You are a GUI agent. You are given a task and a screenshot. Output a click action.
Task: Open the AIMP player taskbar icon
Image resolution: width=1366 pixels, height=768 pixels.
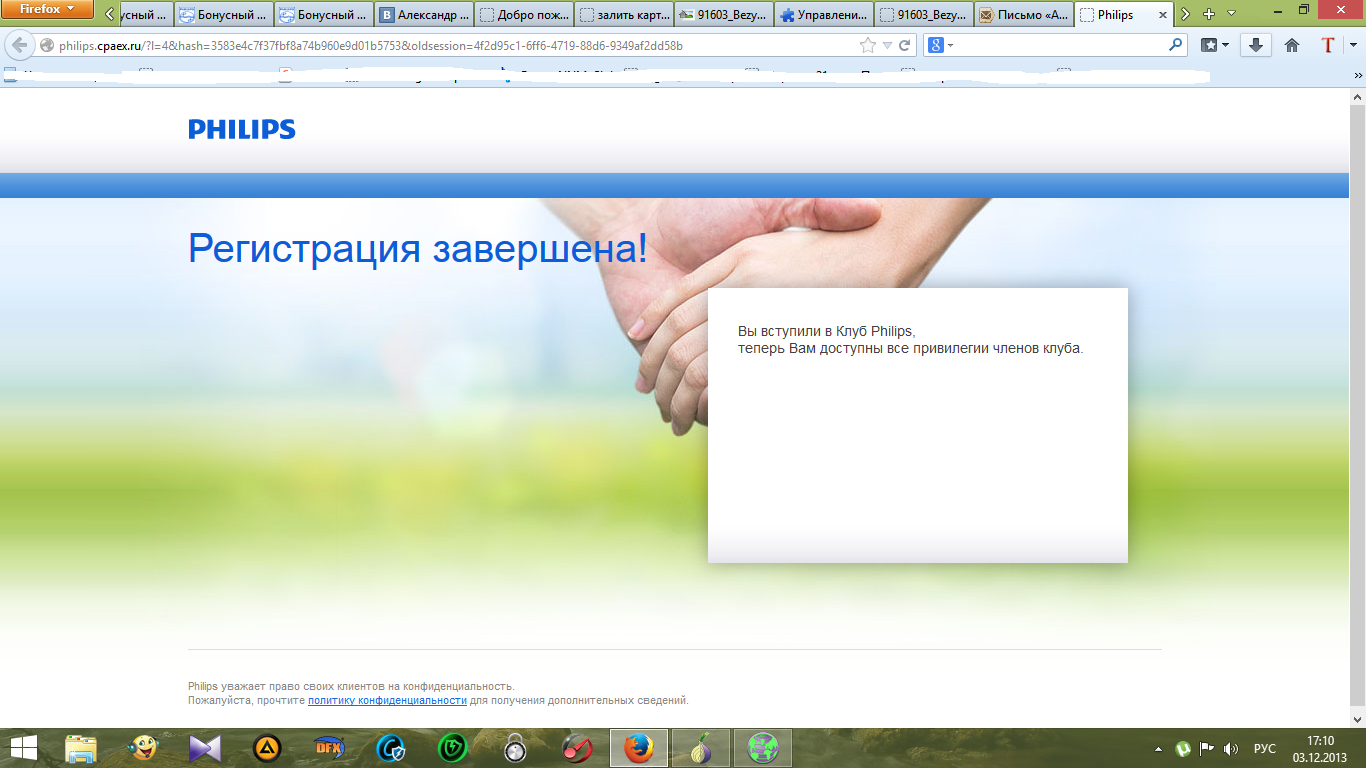pos(267,748)
